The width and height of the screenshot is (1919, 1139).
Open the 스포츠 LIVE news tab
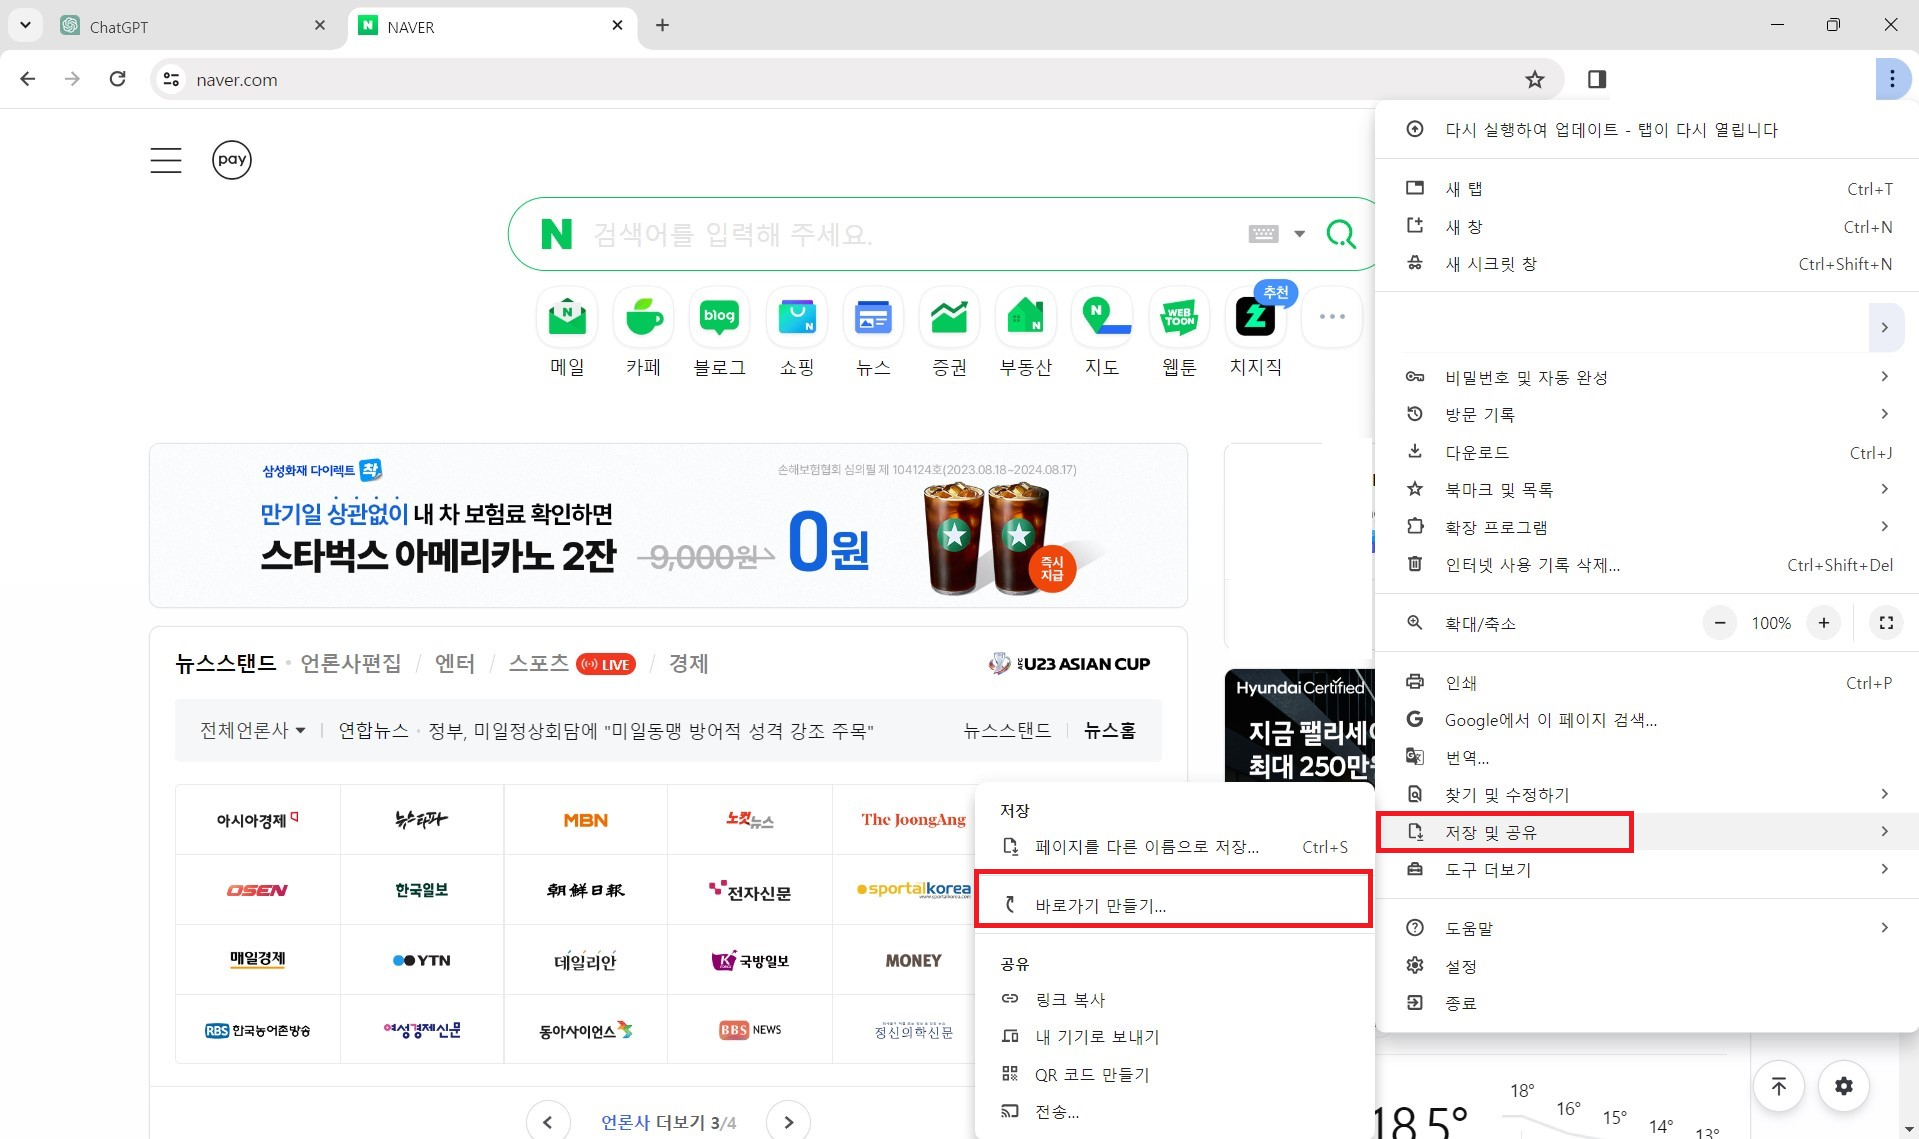click(572, 663)
